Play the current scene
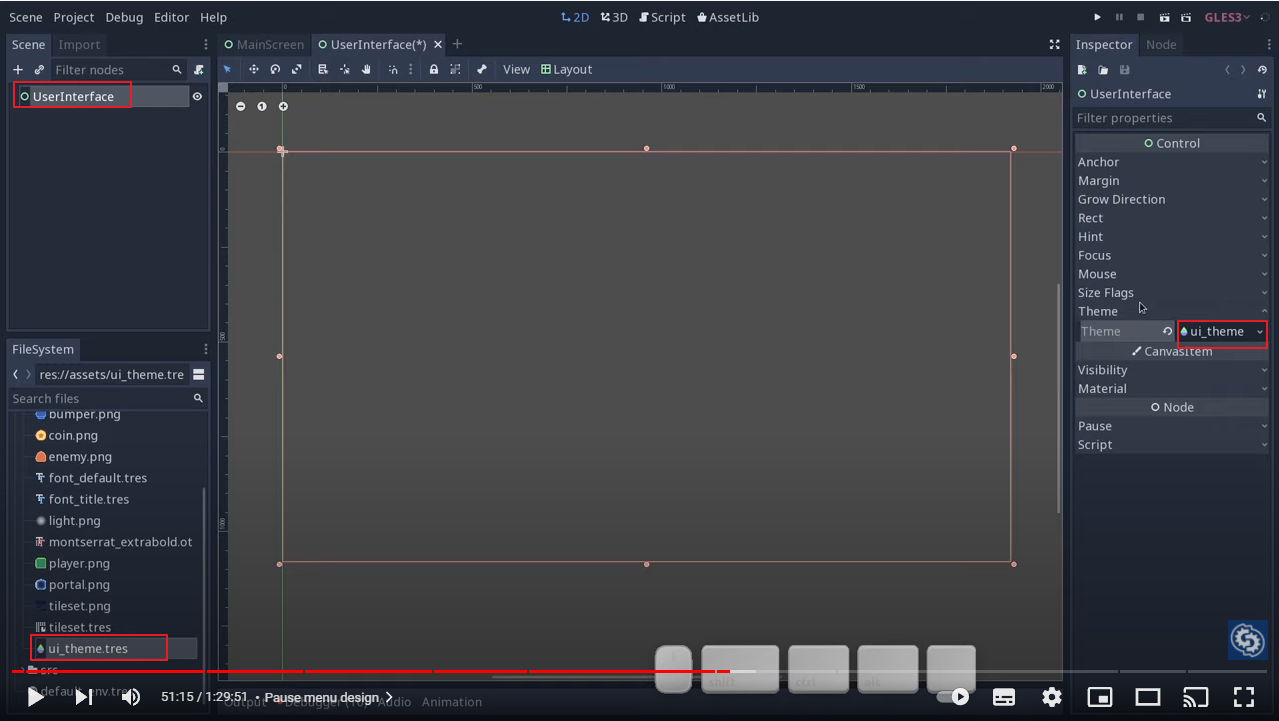This screenshot has height=721, width=1279. (1163, 17)
